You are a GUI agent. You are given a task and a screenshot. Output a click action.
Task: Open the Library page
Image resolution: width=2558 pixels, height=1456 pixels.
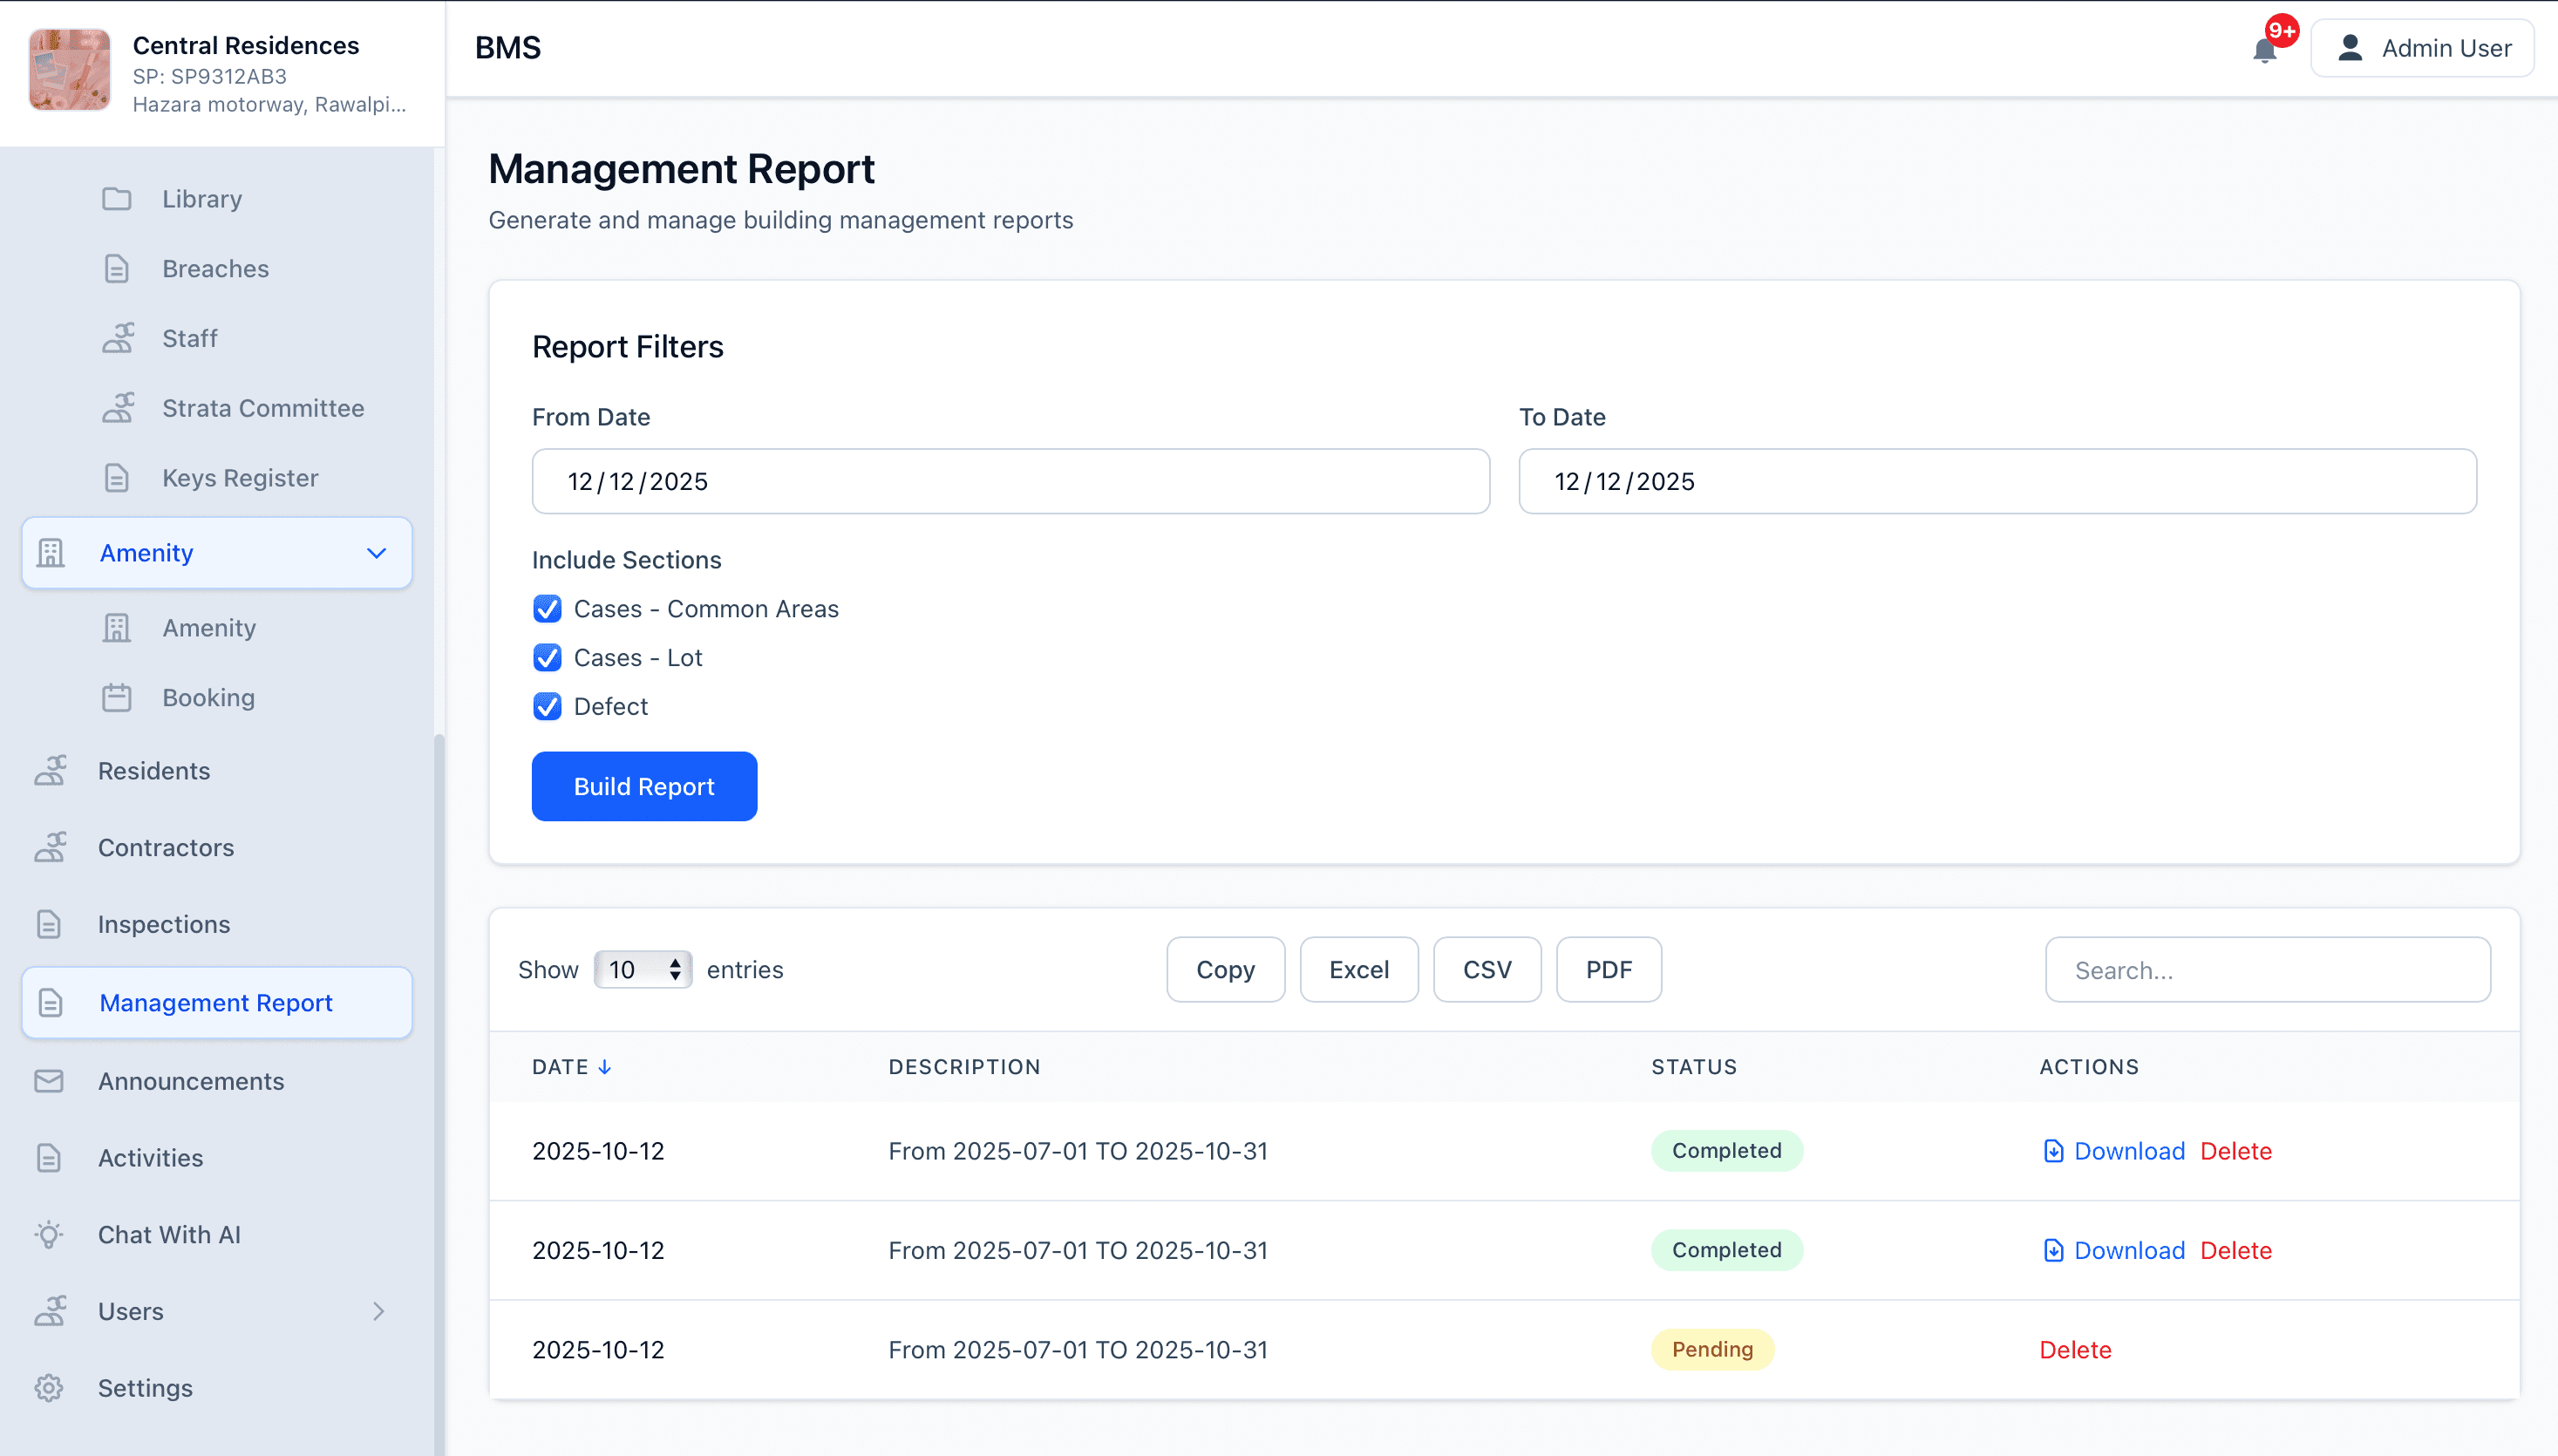point(202,199)
